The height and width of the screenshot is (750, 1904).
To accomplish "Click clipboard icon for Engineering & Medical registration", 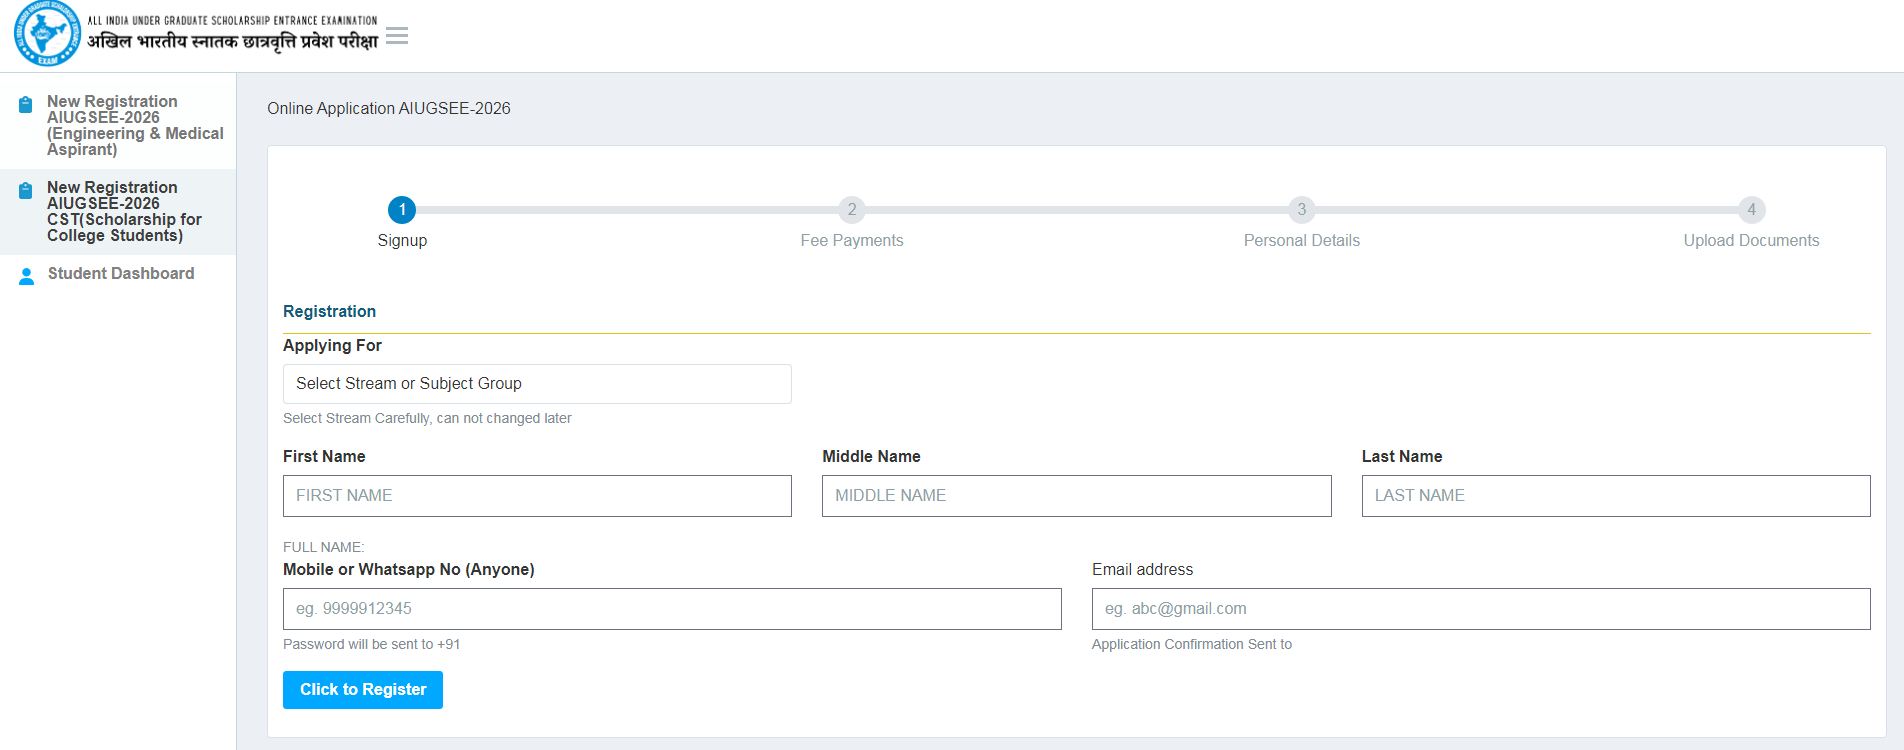I will 26,104.
